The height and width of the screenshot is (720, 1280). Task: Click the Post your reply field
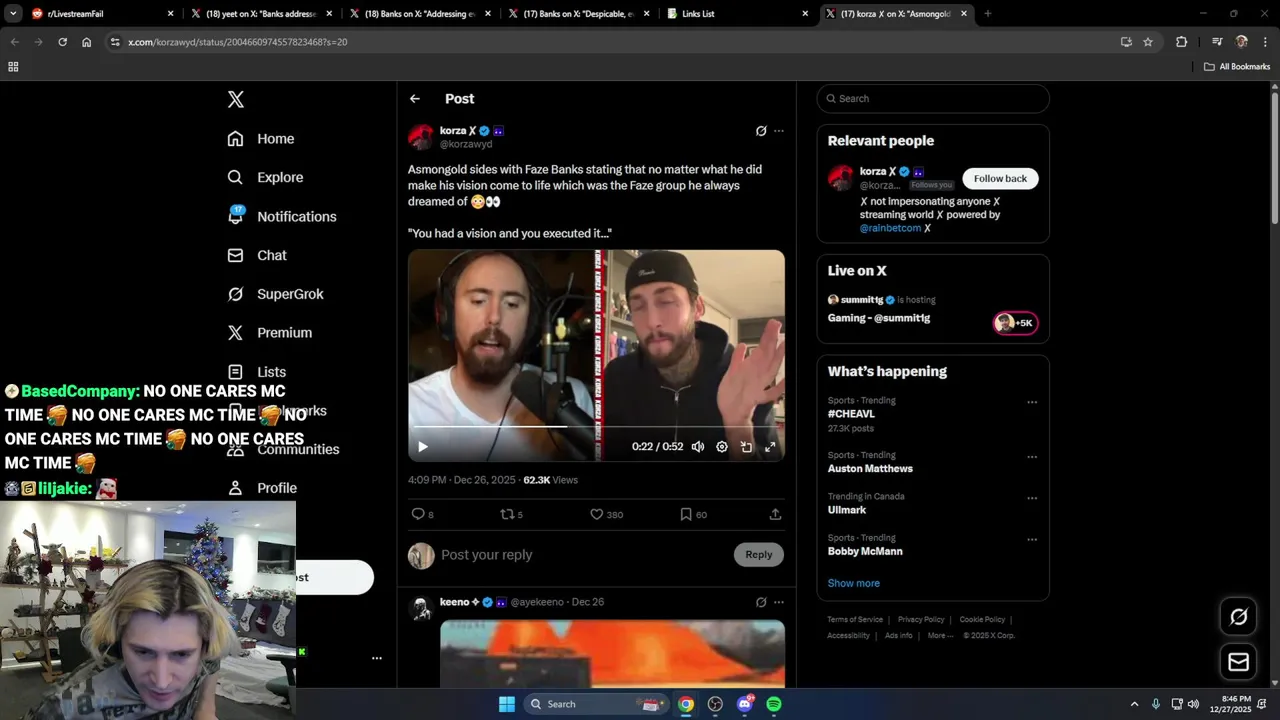pos(584,555)
